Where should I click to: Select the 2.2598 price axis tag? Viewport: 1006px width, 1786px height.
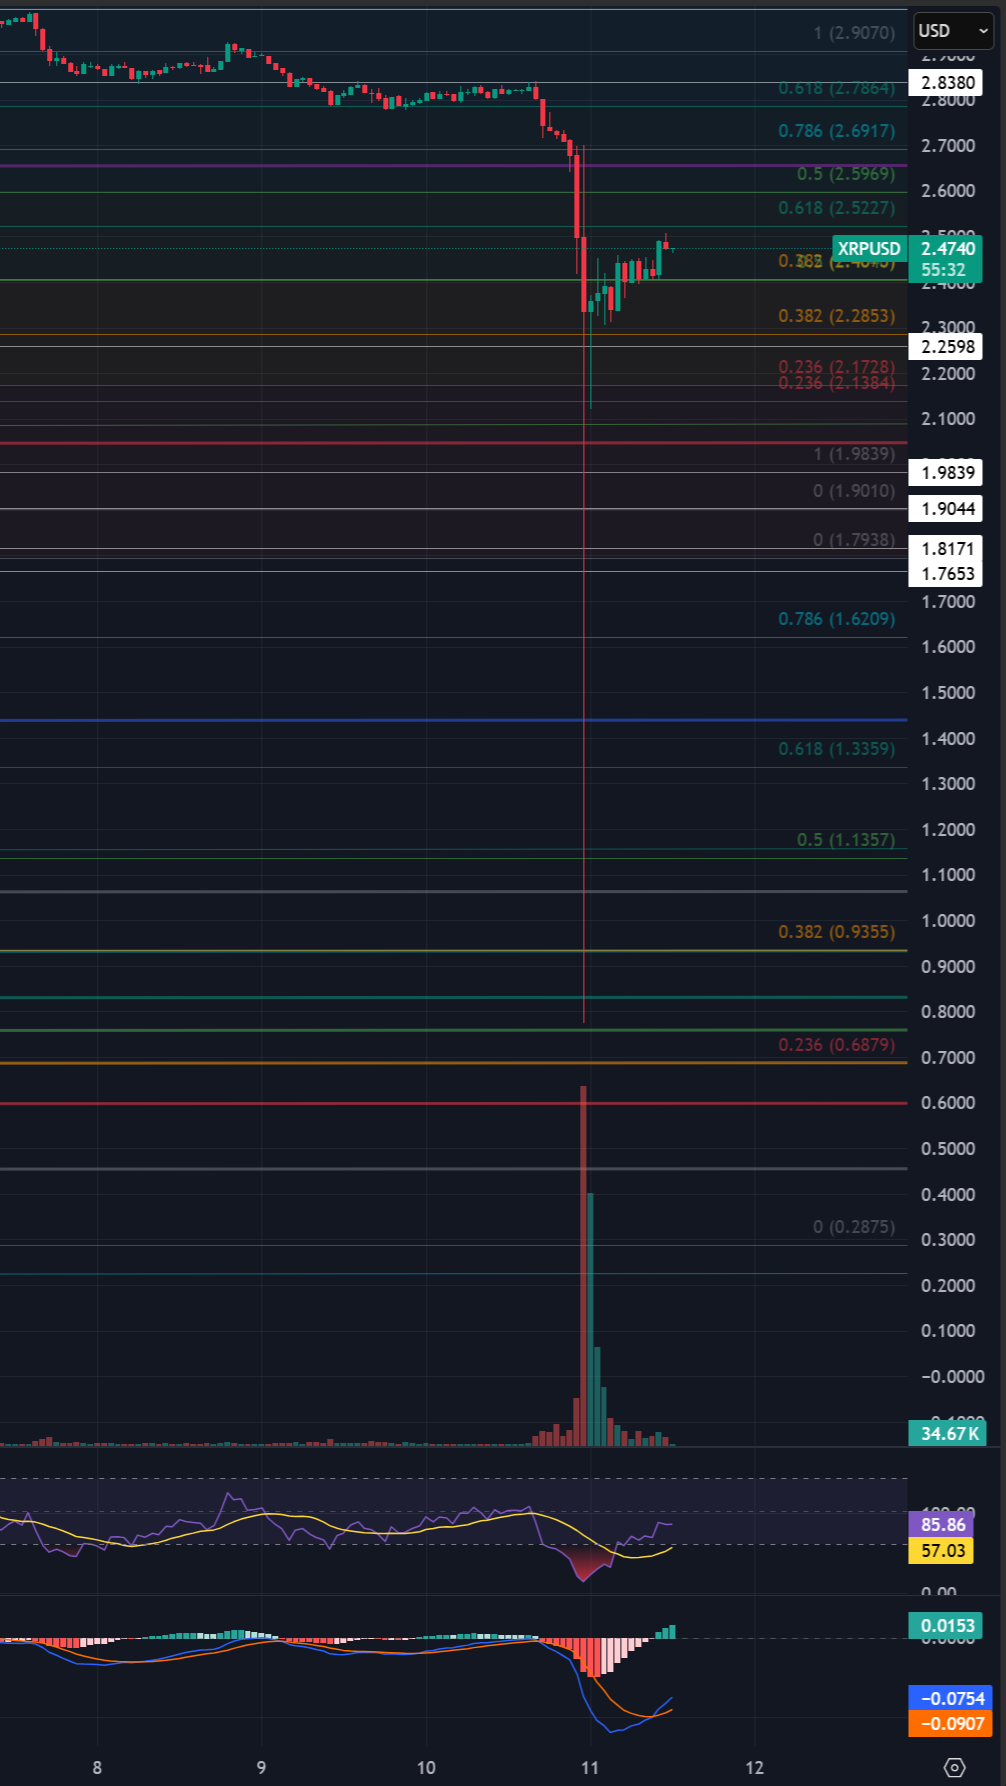(x=947, y=347)
